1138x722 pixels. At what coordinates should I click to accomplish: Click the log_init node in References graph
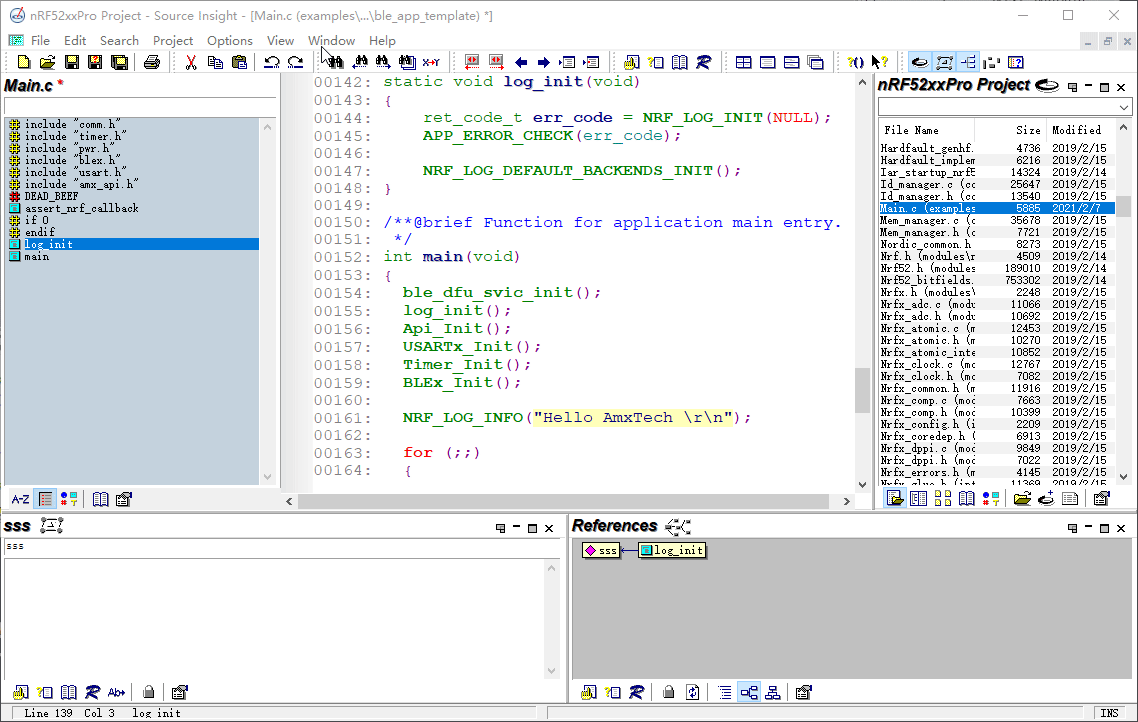(672, 550)
